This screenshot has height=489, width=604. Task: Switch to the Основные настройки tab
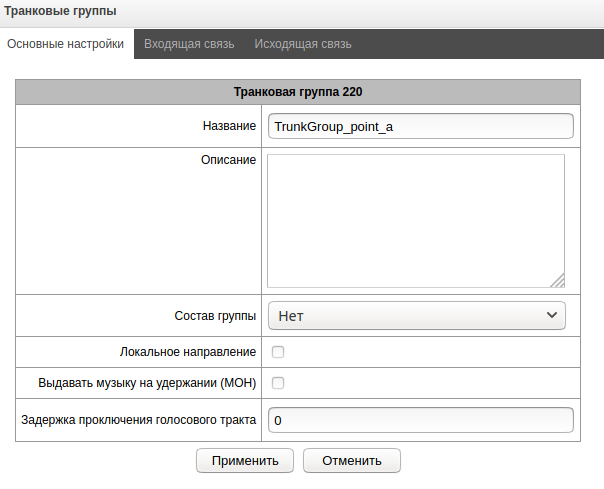point(66,44)
